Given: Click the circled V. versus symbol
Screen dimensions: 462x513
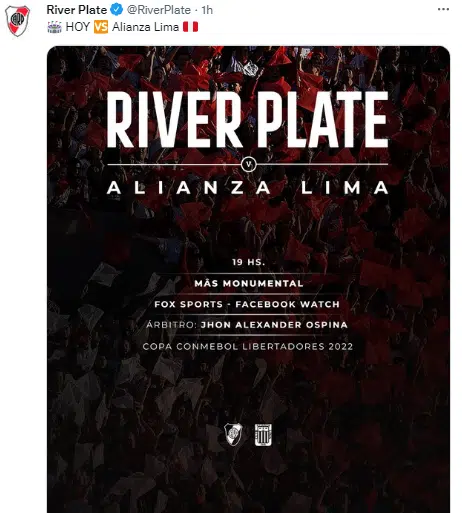Looking at the screenshot, I should 248,164.
